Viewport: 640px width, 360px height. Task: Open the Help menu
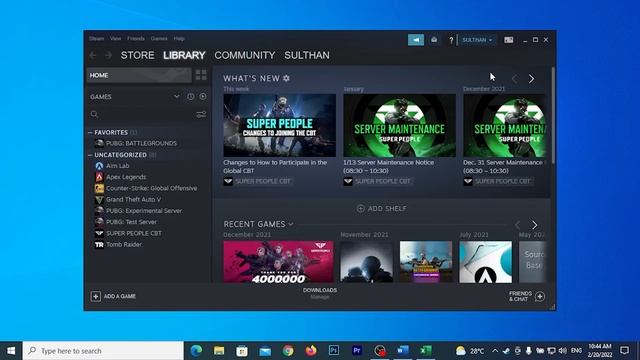coord(179,38)
